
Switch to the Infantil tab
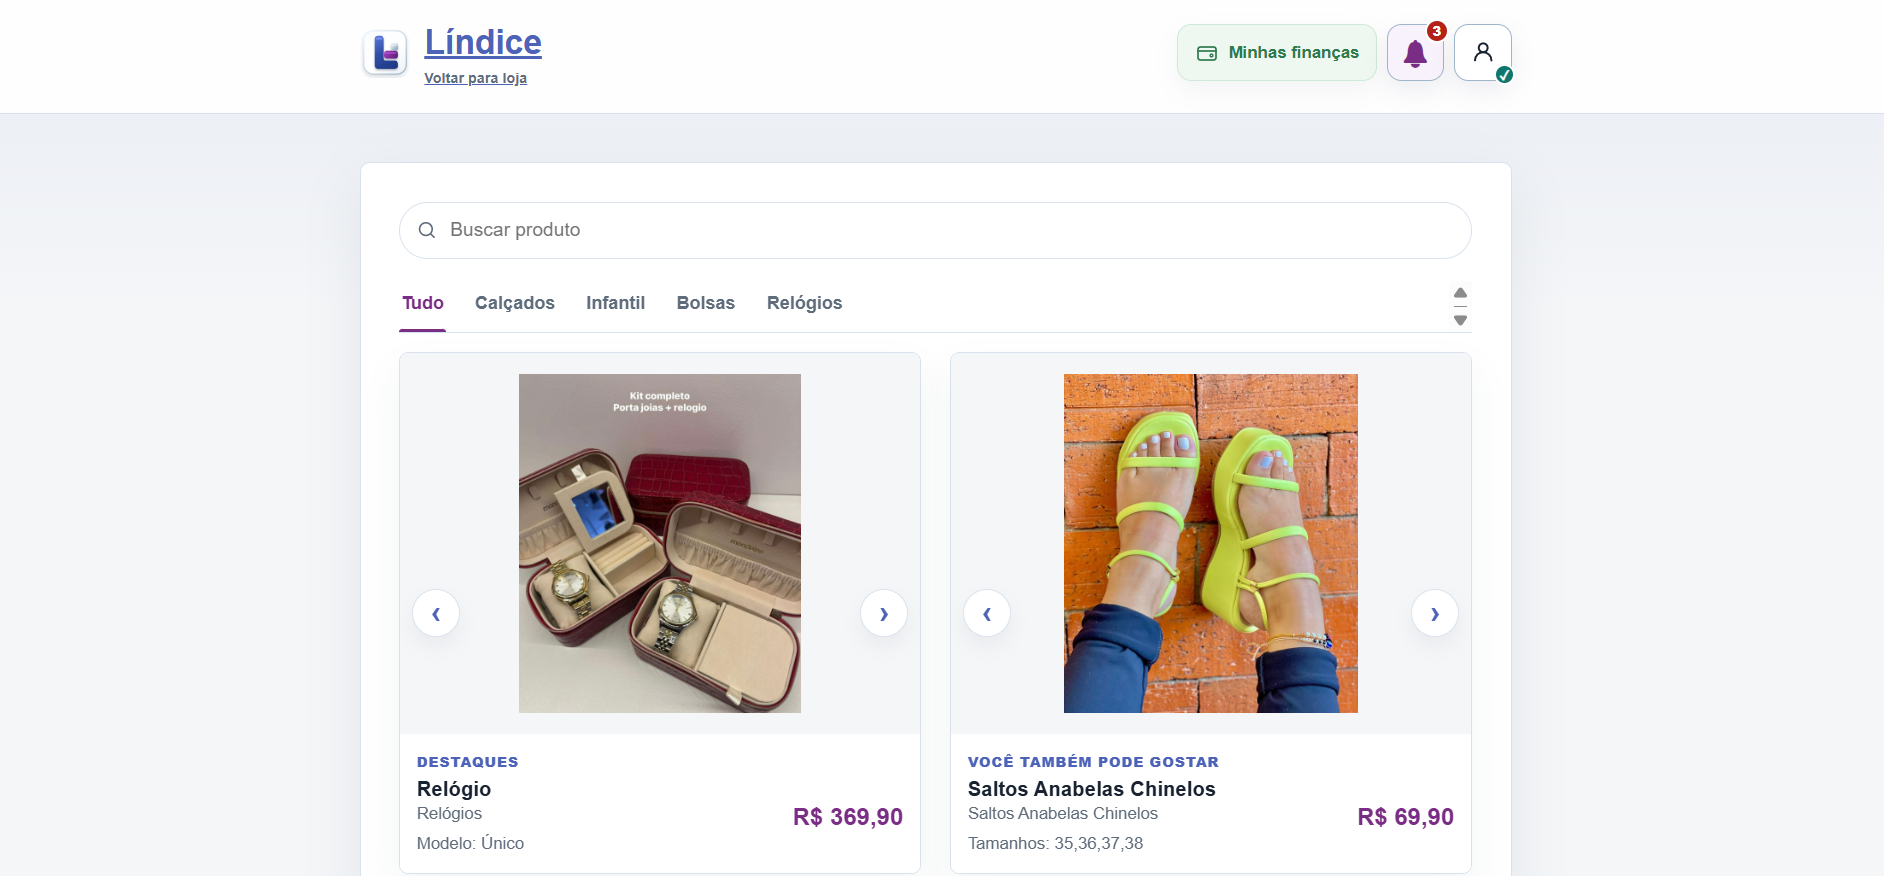tap(616, 303)
